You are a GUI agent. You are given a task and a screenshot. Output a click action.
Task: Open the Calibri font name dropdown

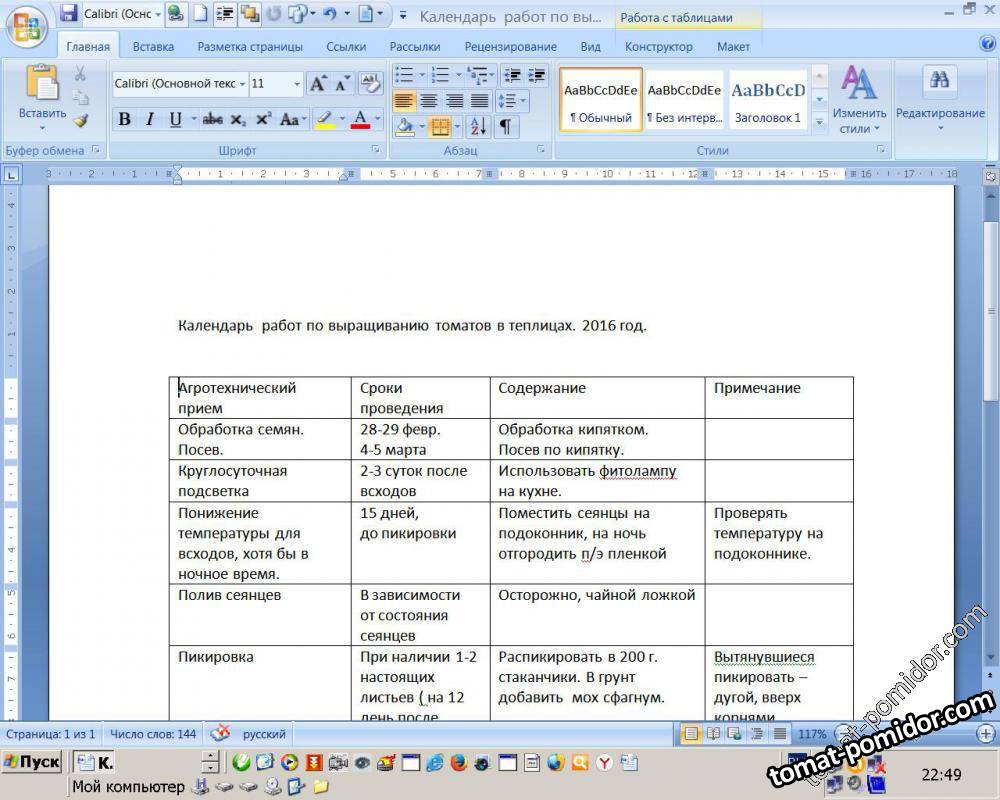pos(243,84)
